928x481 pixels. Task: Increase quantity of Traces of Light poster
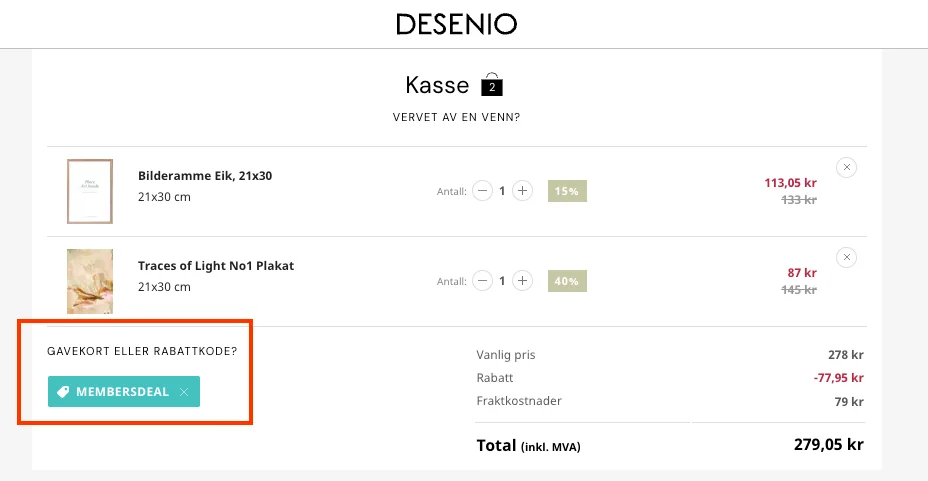tap(522, 280)
